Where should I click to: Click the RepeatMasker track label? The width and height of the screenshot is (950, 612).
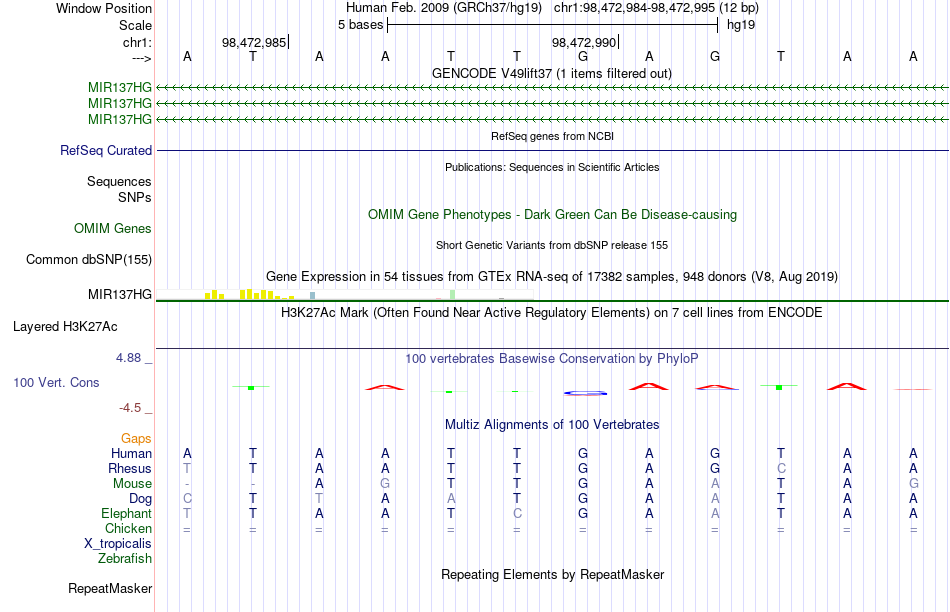click(x=110, y=588)
